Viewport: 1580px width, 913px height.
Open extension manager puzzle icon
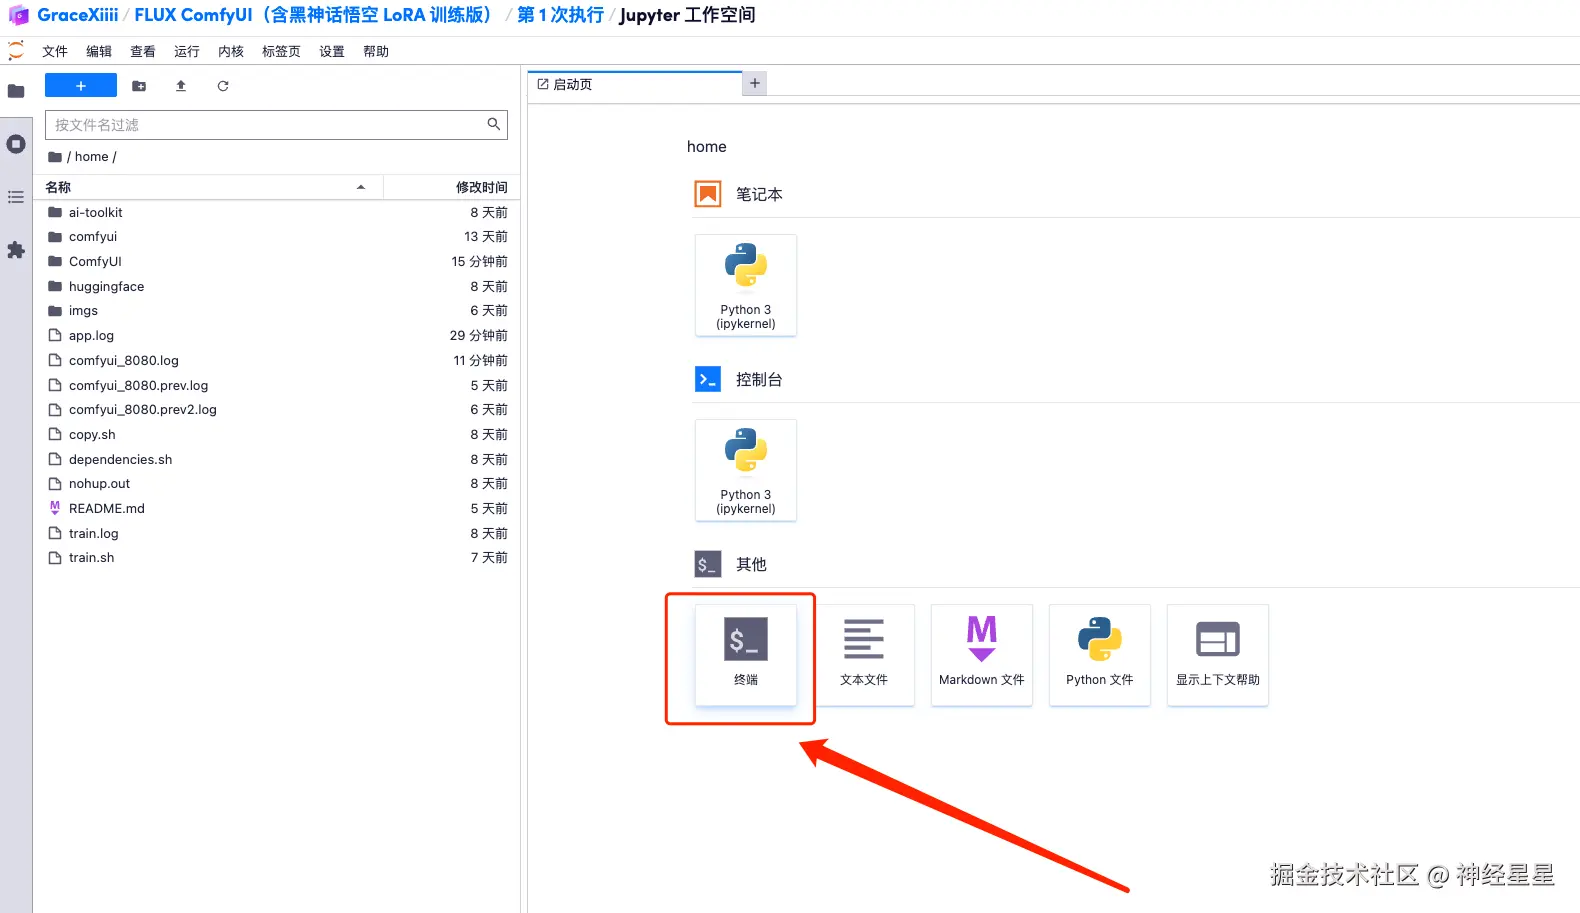(16, 250)
